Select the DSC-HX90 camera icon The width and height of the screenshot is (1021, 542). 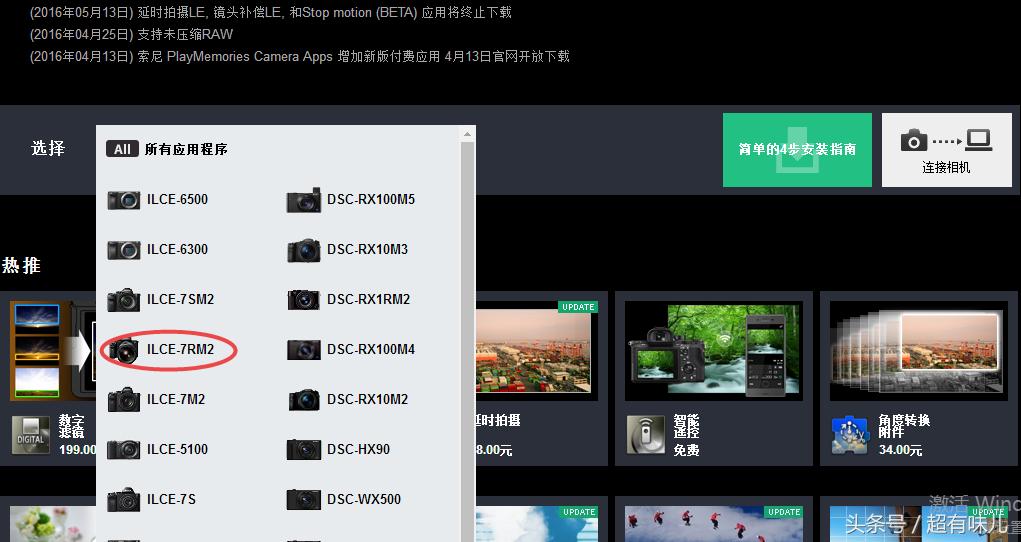(x=304, y=449)
